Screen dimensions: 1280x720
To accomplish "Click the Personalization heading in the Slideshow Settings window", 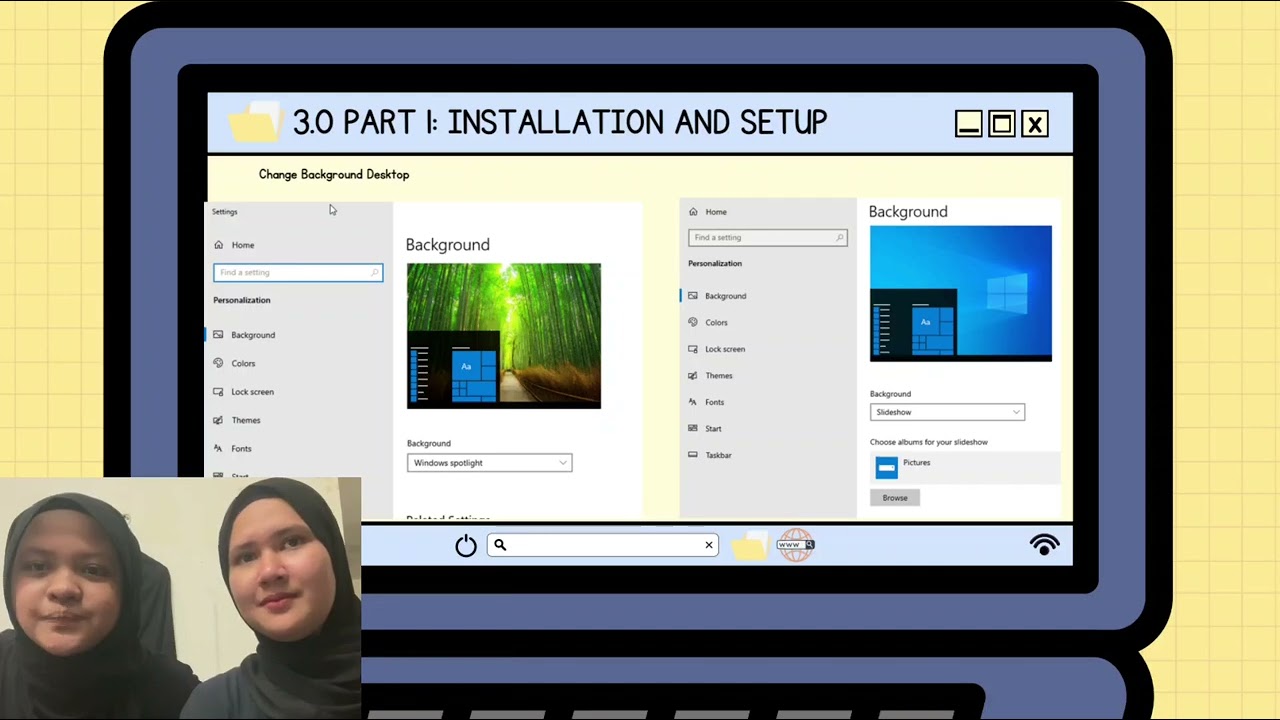I will (x=715, y=264).
